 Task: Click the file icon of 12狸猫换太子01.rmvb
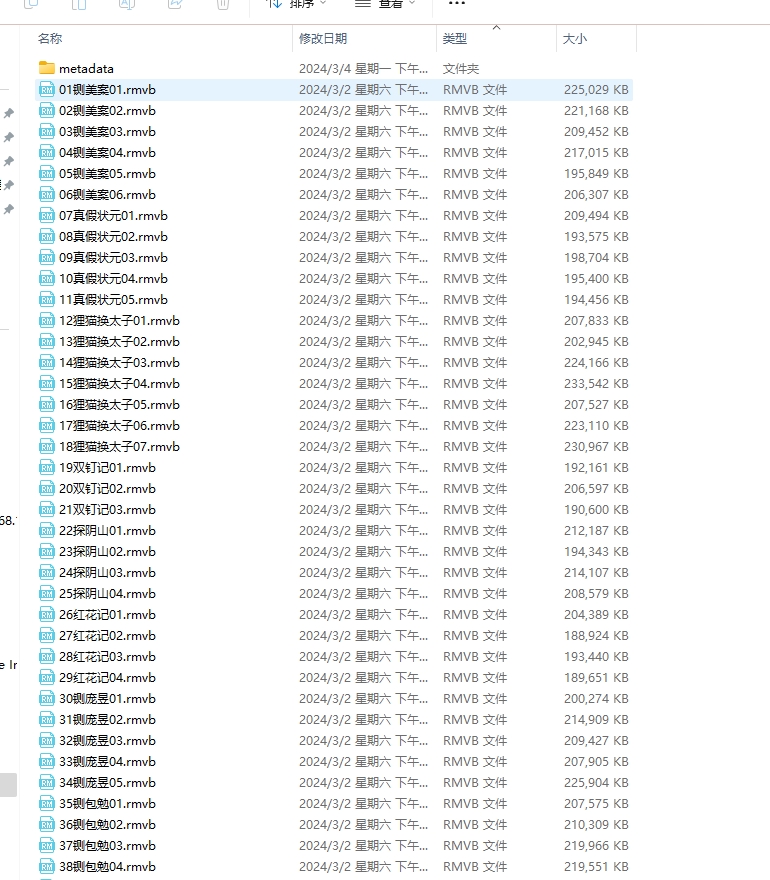tap(47, 320)
